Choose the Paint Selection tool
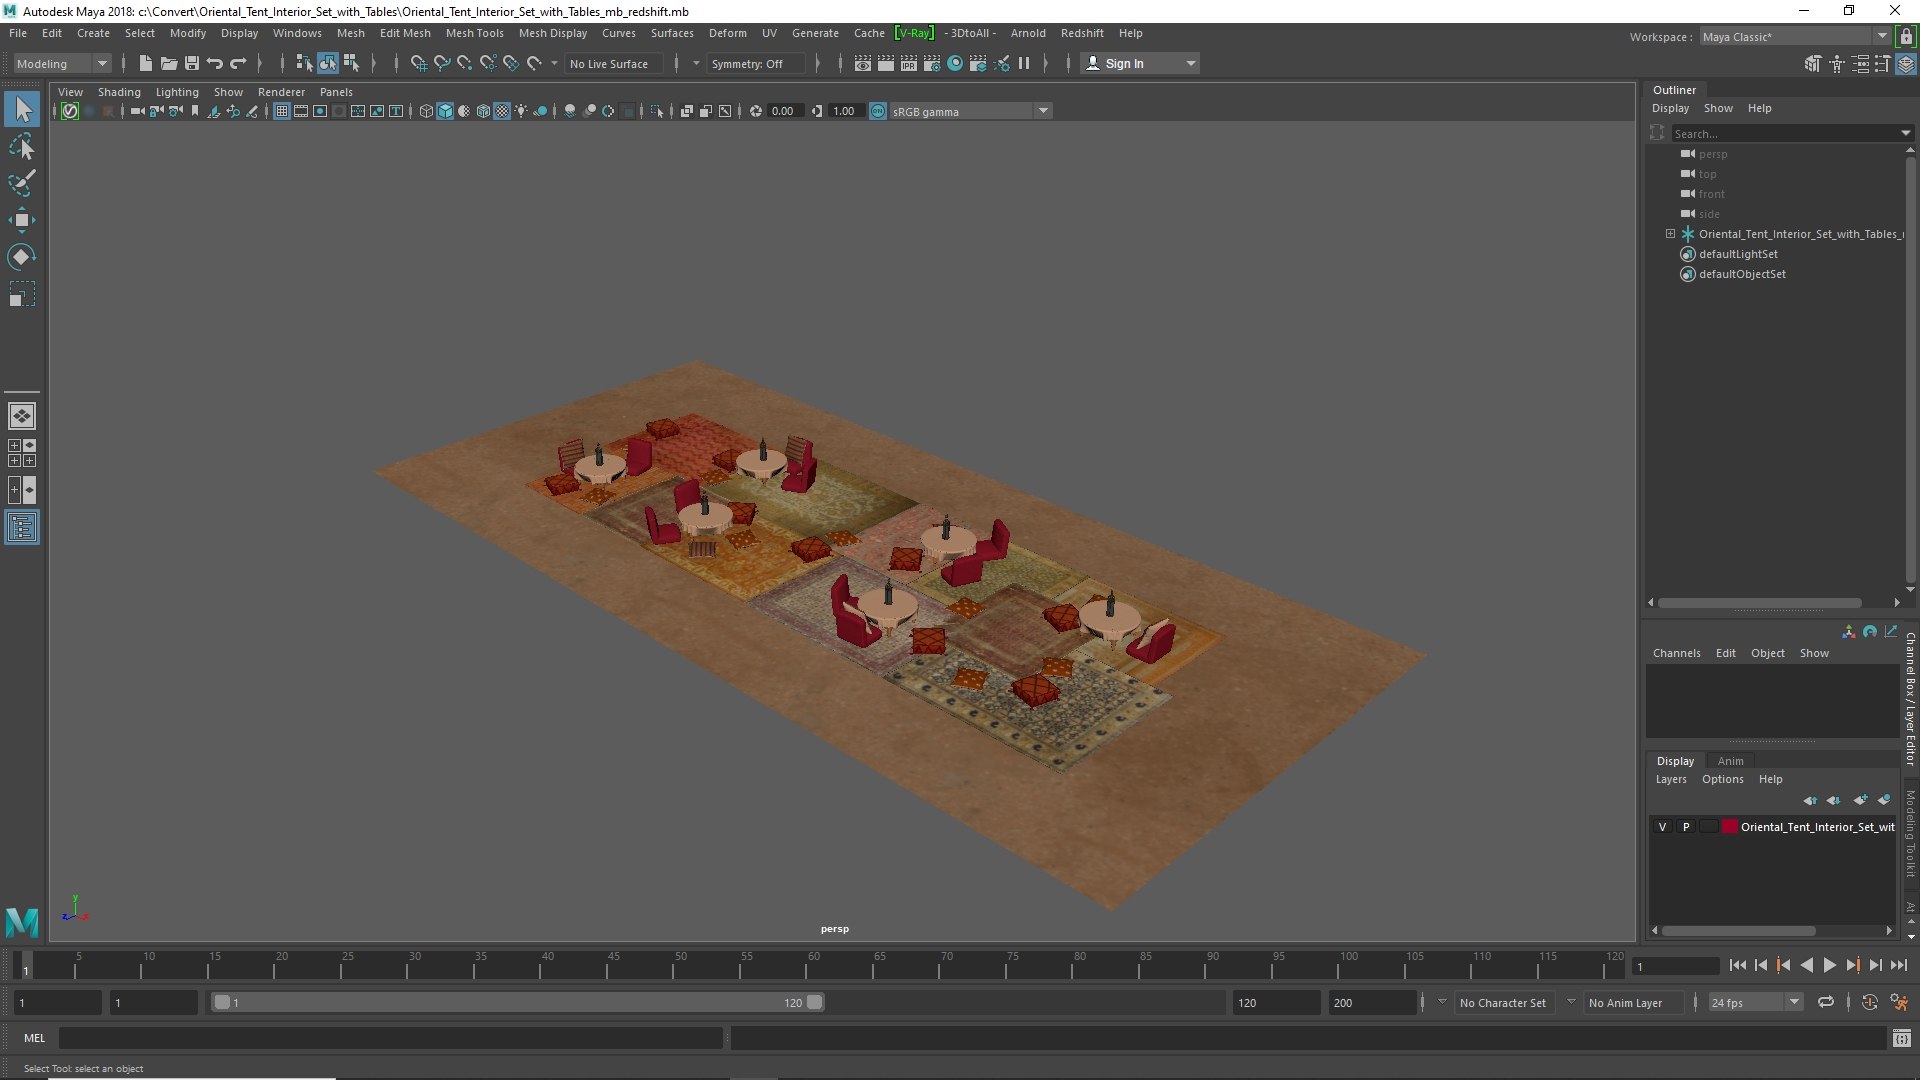 (x=22, y=183)
